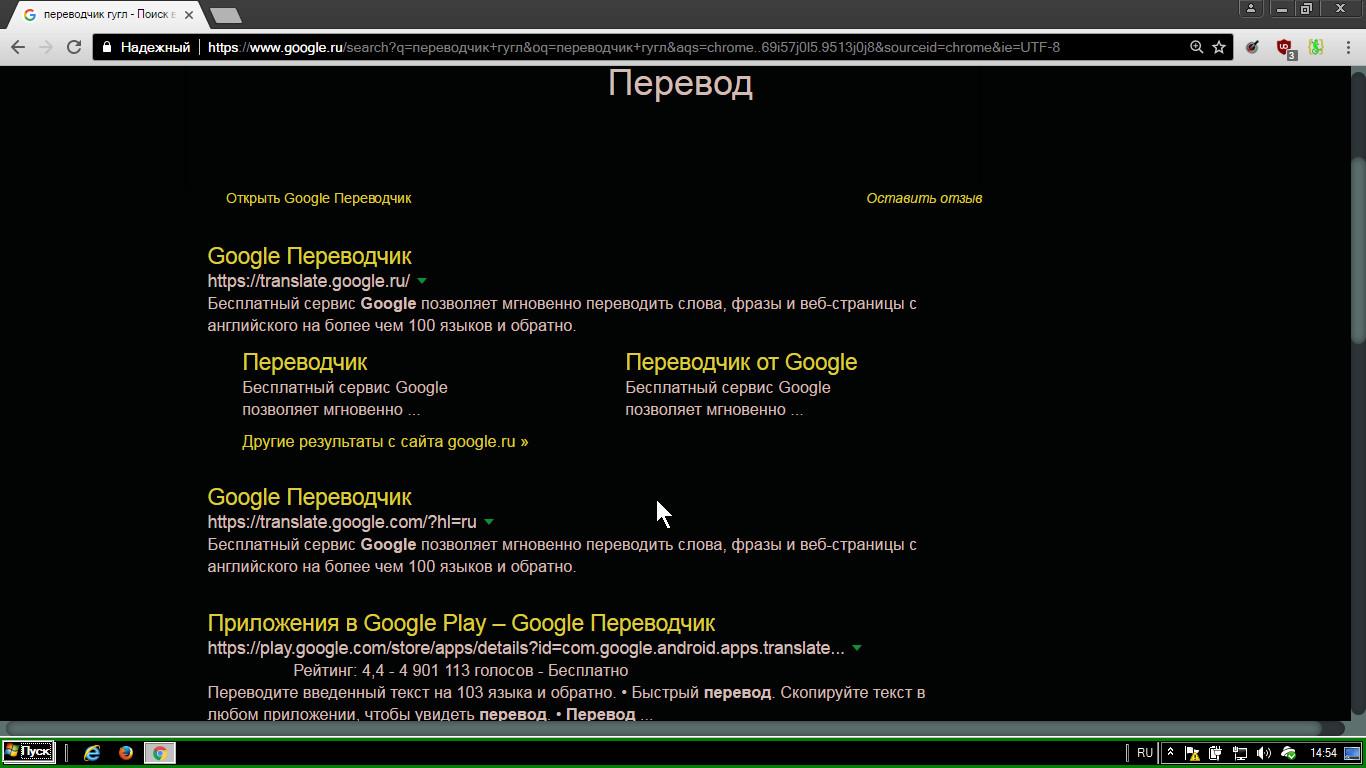Open the color picker extension icon
The width and height of the screenshot is (1366, 768).
point(1254,47)
